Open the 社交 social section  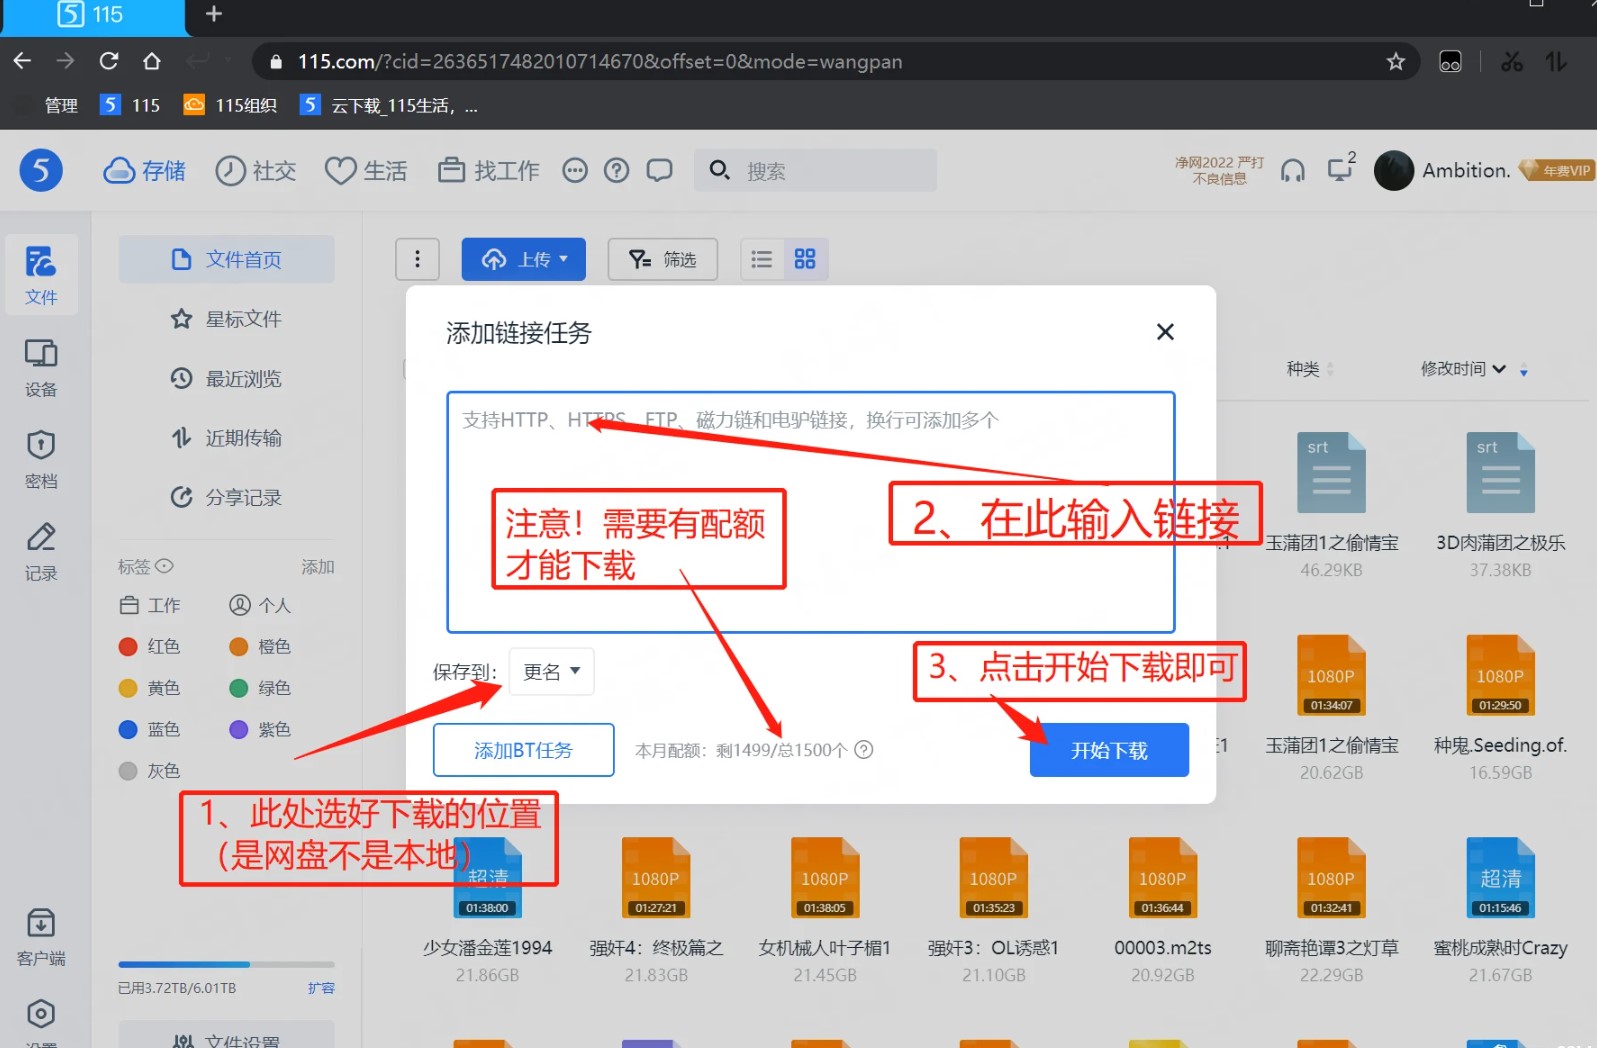pyautogui.click(x=256, y=171)
